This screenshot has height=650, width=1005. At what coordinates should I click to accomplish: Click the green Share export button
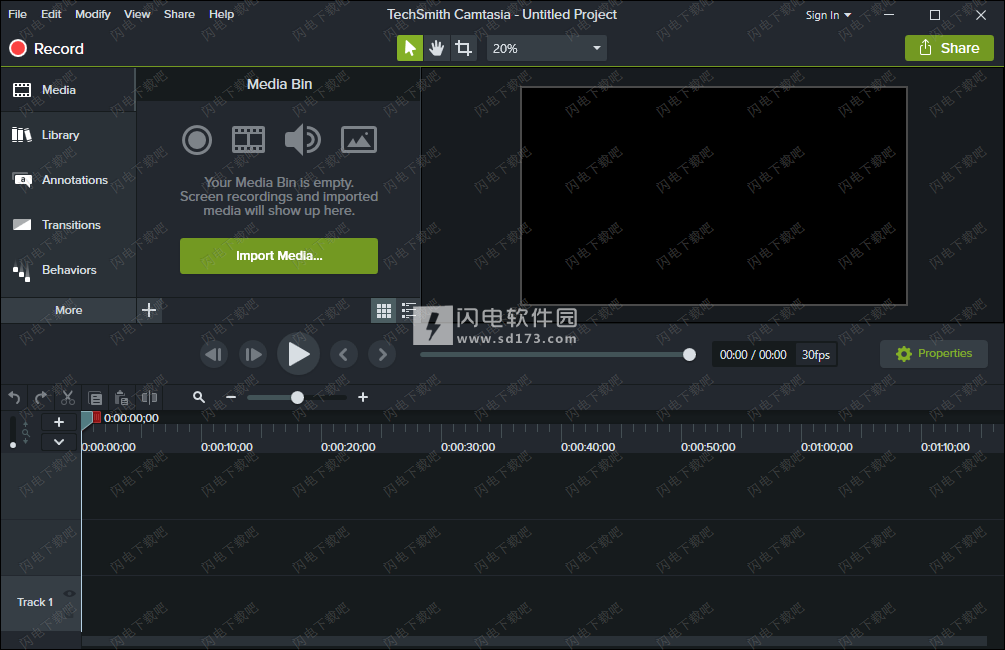click(x=949, y=48)
